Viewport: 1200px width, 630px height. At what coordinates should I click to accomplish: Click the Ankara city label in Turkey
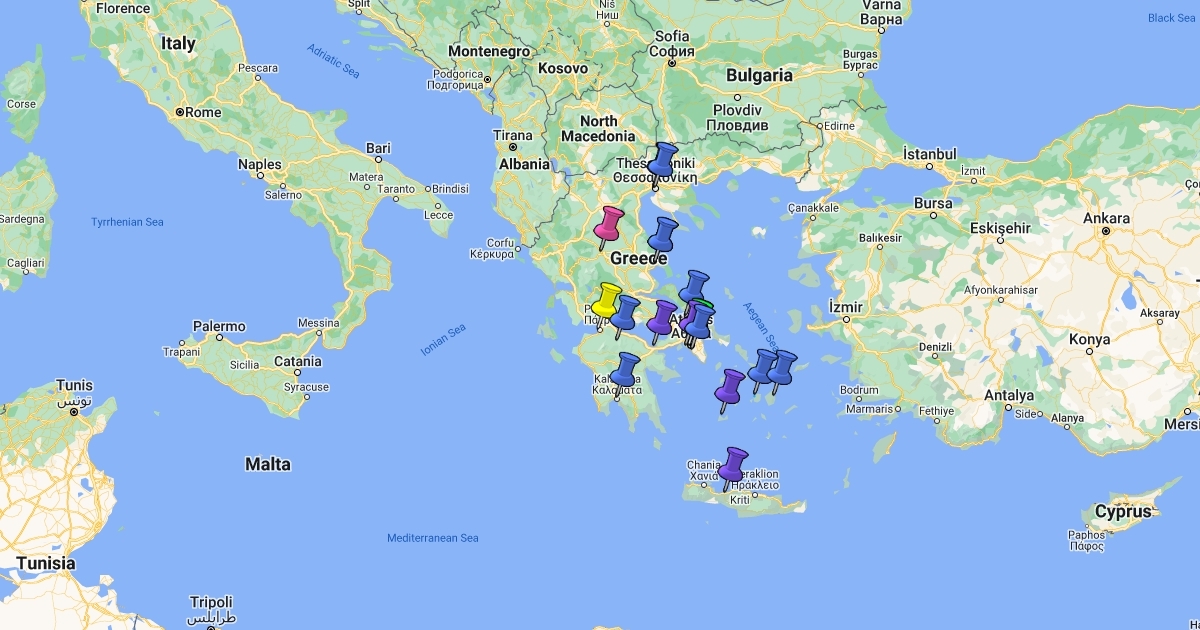pos(1107,218)
